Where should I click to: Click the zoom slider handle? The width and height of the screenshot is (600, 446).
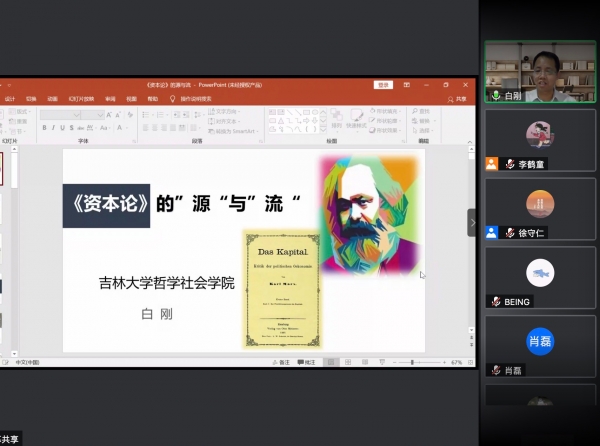[412, 362]
